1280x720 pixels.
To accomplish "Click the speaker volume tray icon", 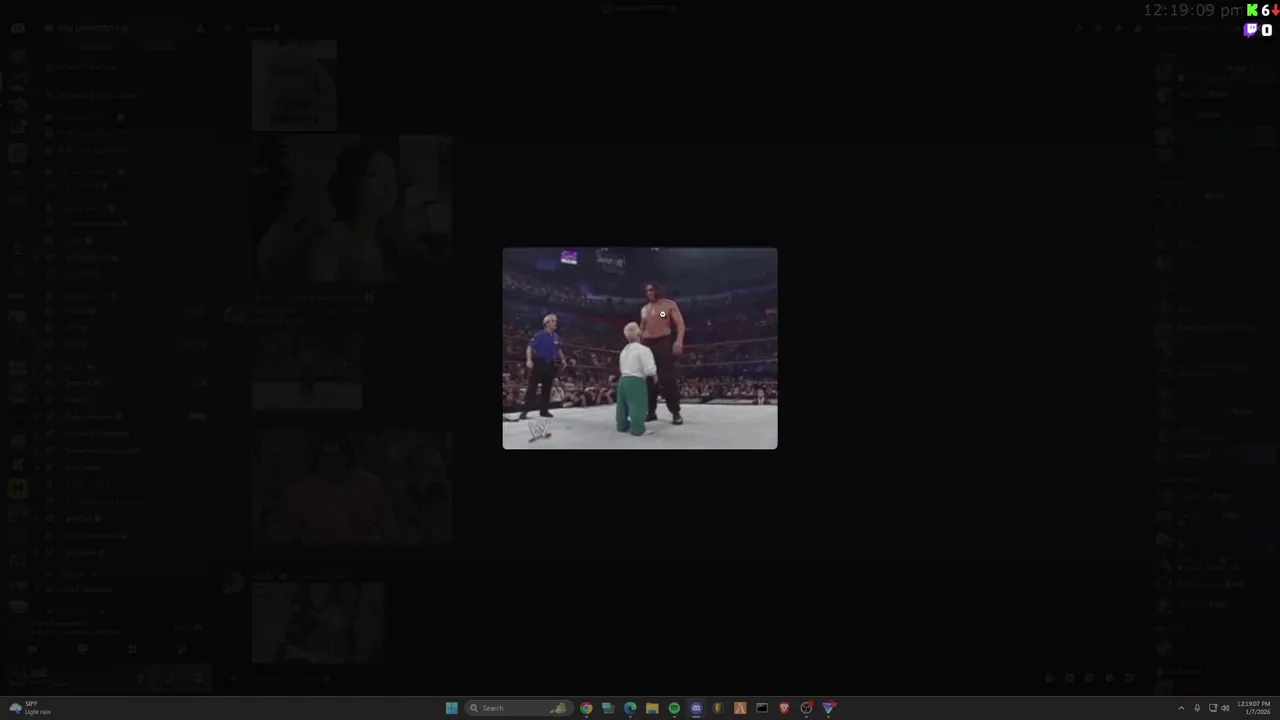I will pos(1225,708).
